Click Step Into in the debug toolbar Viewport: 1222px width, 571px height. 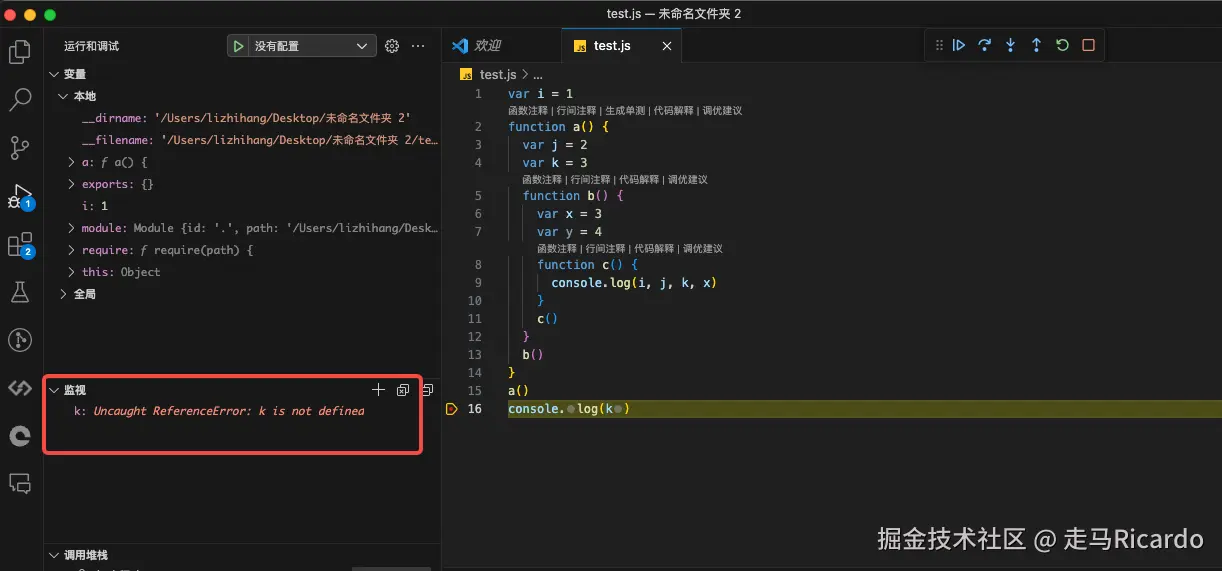click(x=1010, y=45)
